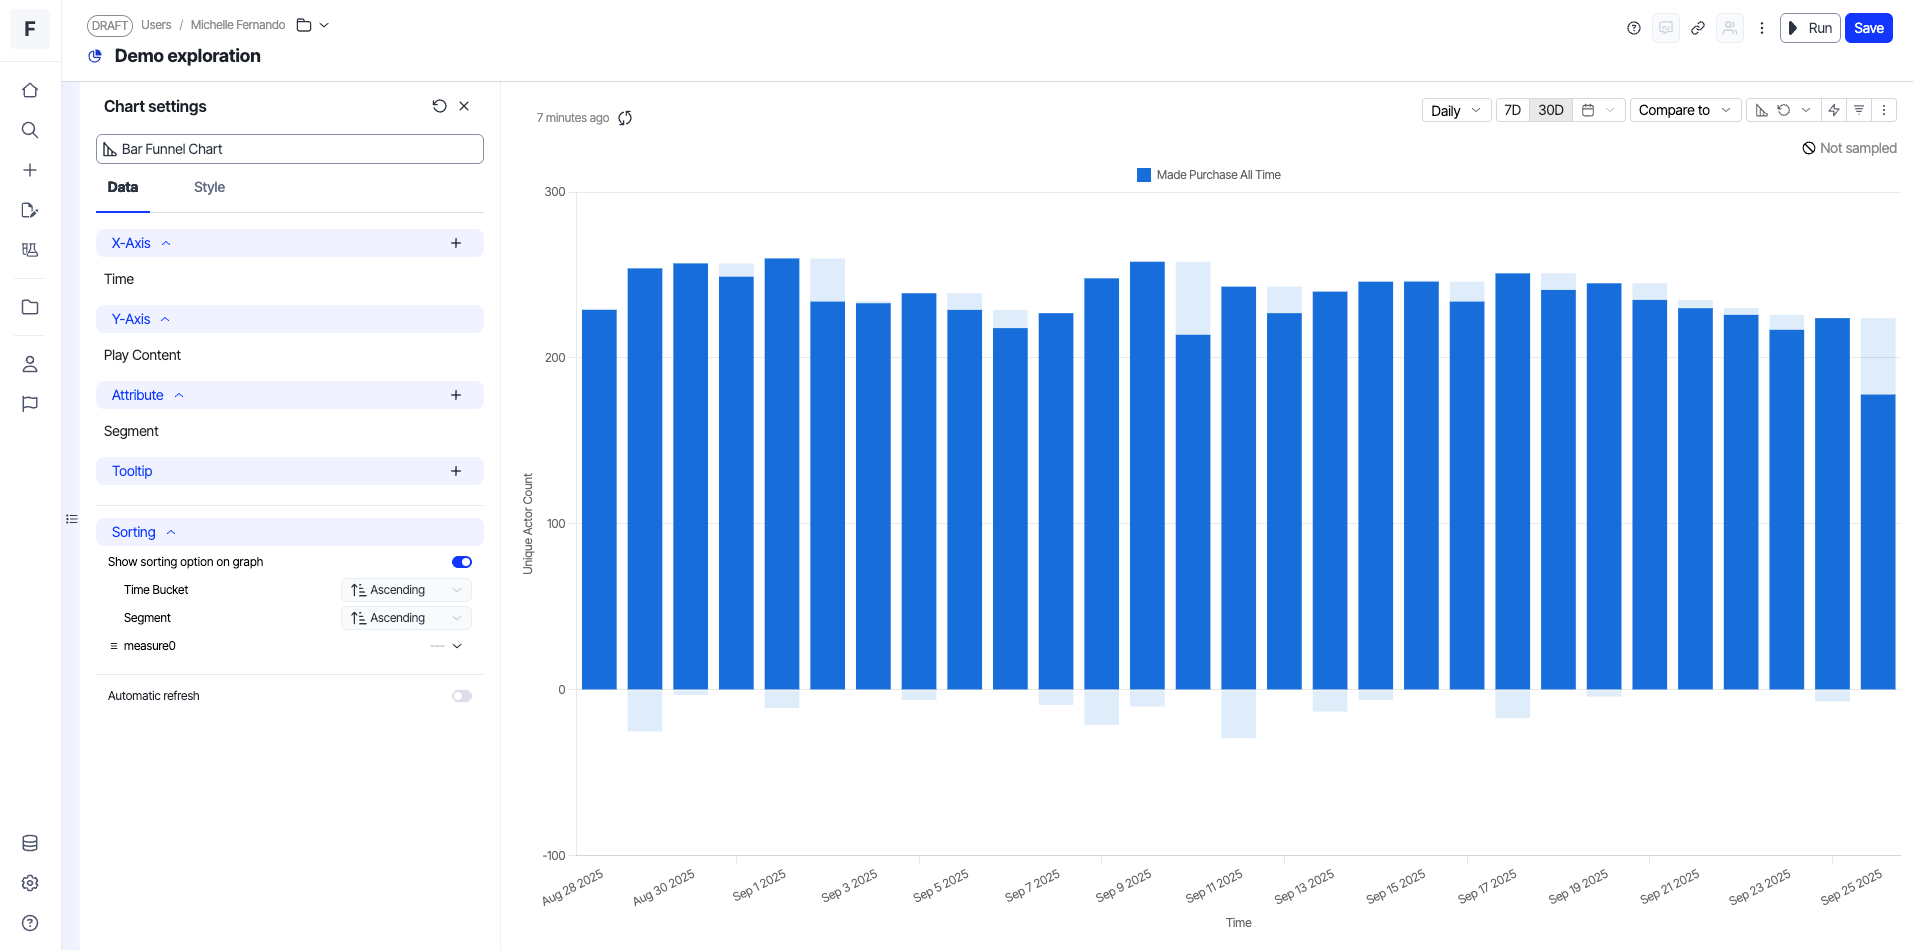Open settings gear in sidebar

click(30, 883)
